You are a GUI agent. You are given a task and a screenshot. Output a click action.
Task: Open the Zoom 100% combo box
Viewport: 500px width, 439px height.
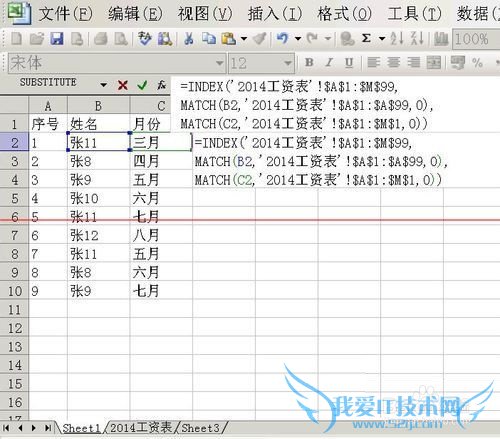[476, 39]
